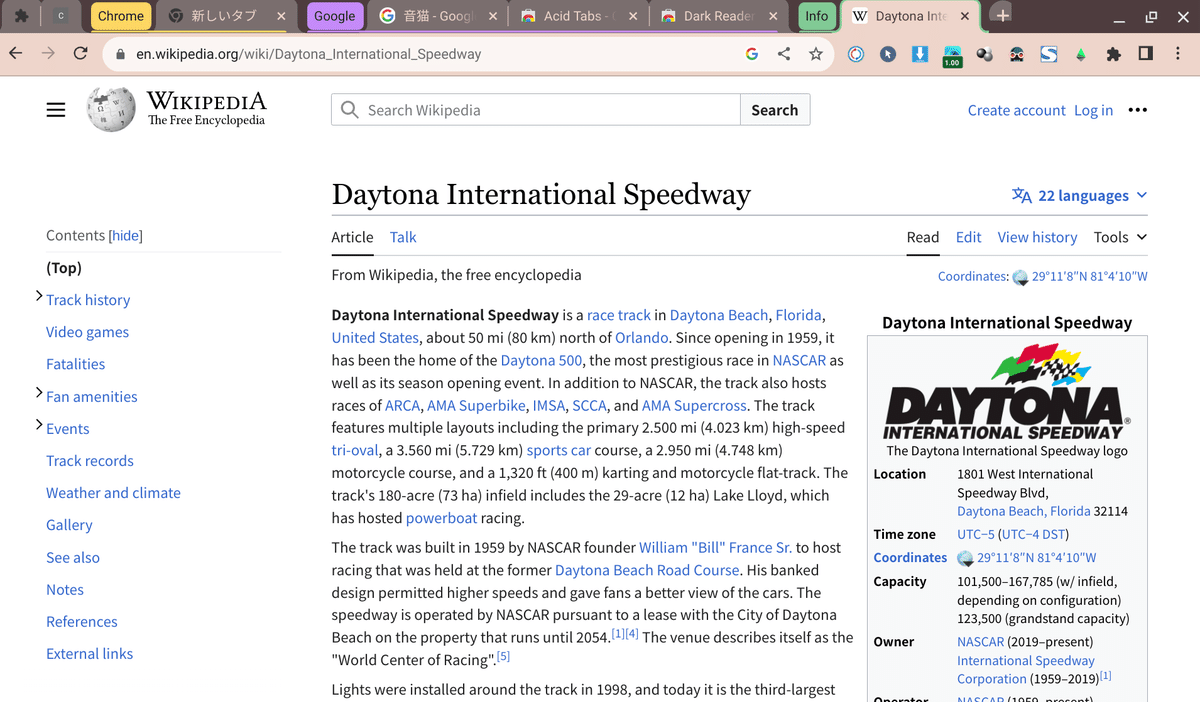Jump to Weather and climate in Contents
The image size is (1200, 702).
coord(113,493)
